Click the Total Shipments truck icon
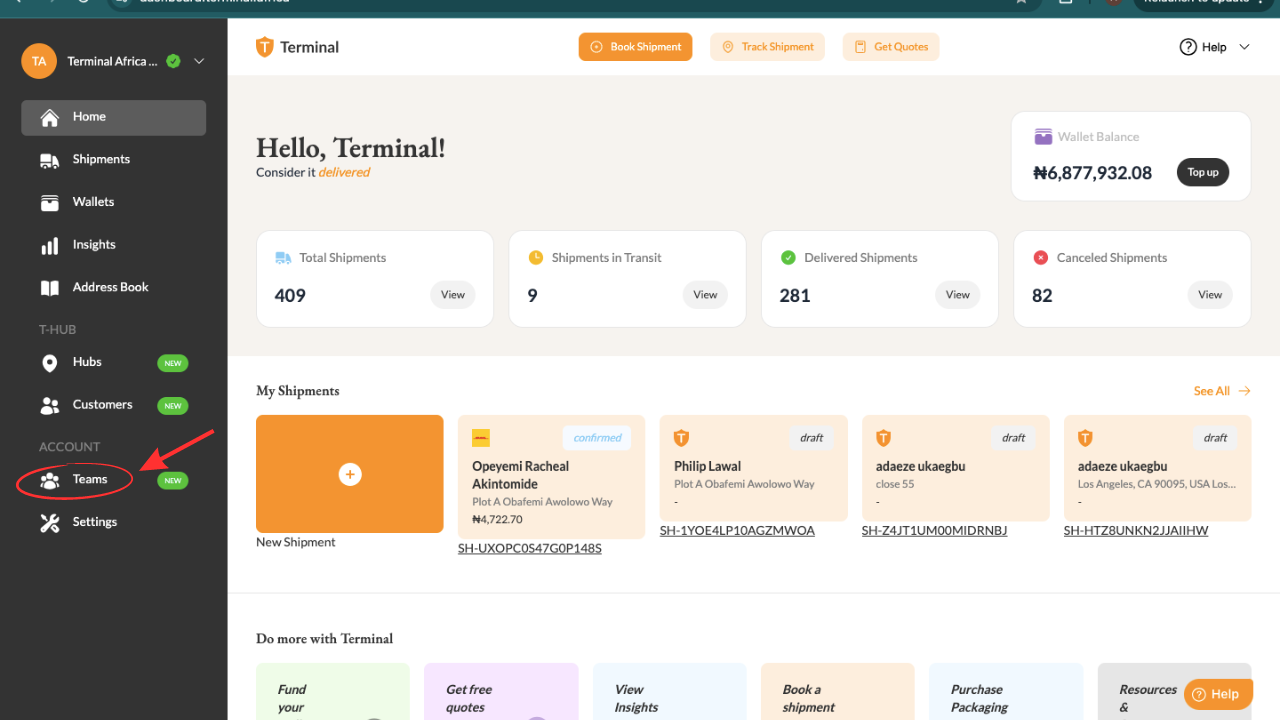The width and height of the screenshot is (1280, 720). pyautogui.click(x=283, y=258)
